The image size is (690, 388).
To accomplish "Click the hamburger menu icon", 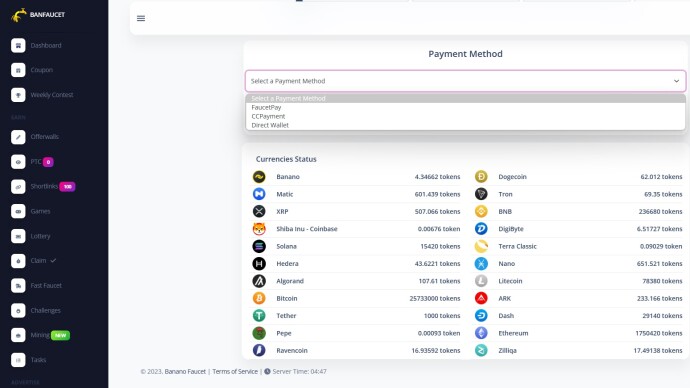I will (141, 18).
